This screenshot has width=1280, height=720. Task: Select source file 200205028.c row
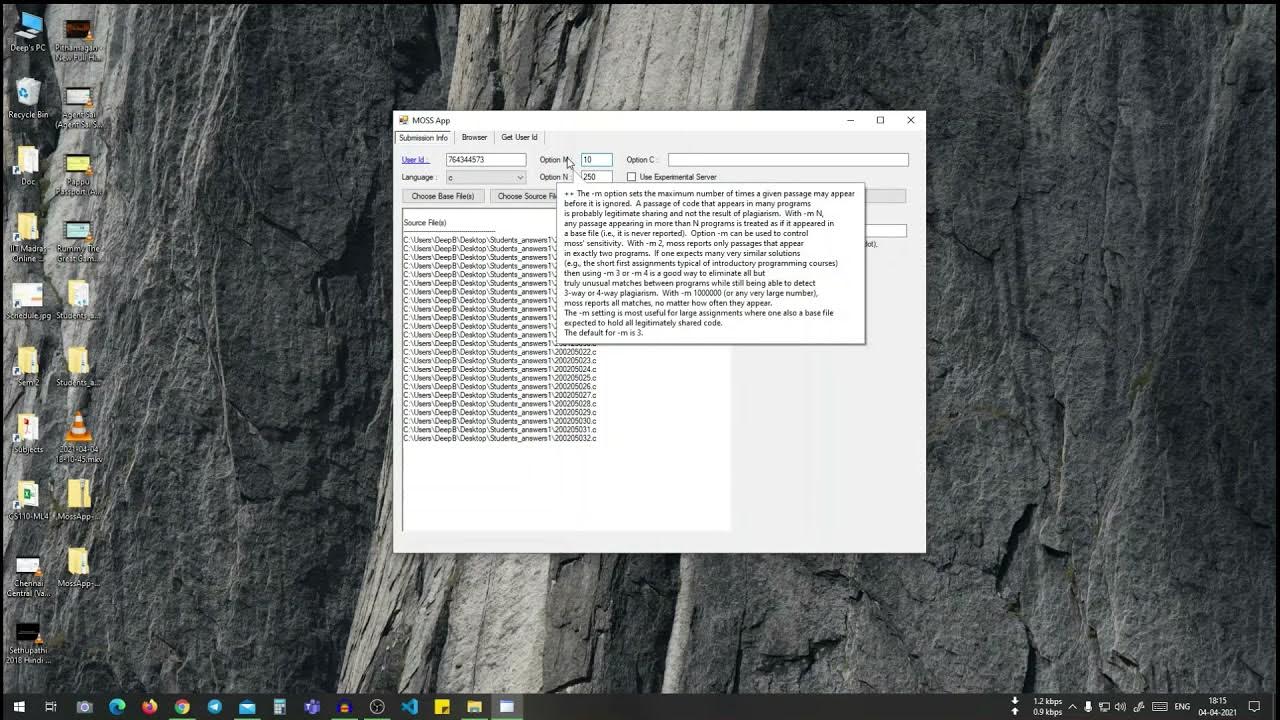click(500, 404)
